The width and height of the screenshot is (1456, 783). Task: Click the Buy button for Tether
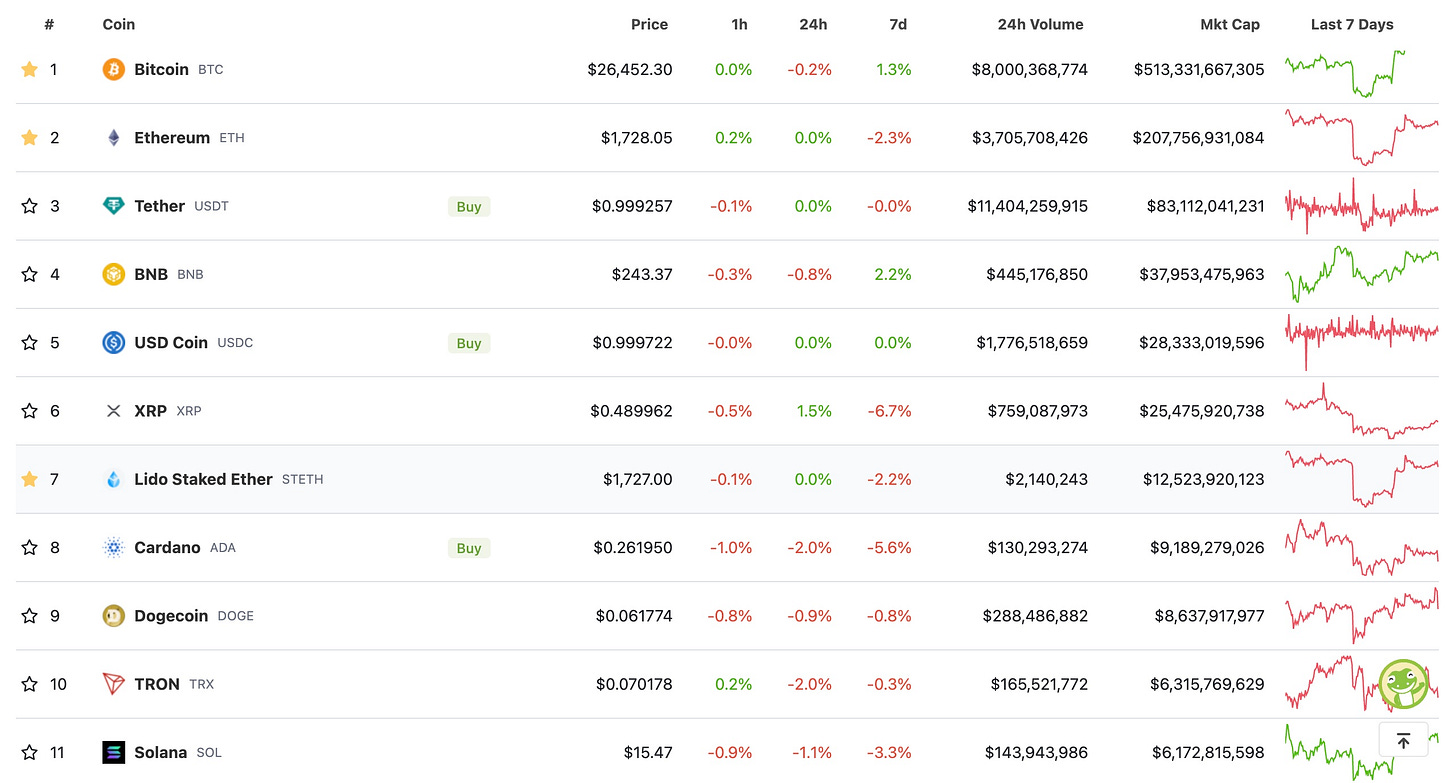pyautogui.click(x=469, y=207)
